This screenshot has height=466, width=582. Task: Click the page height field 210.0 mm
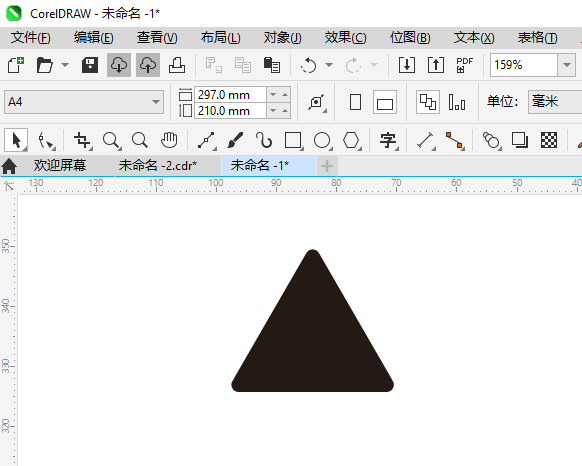(x=230, y=111)
